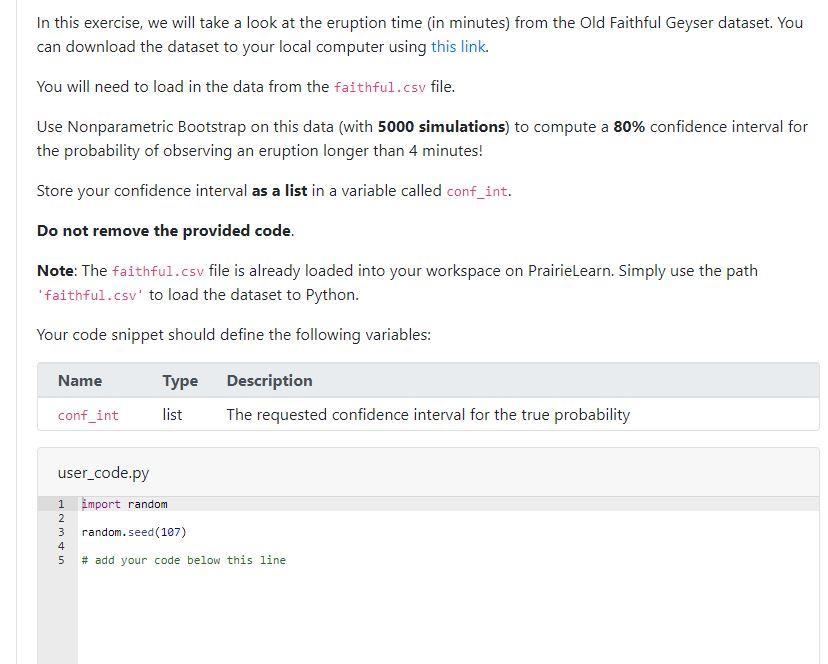Select line number 5 in editor gutter

pyautogui.click(x=61, y=560)
